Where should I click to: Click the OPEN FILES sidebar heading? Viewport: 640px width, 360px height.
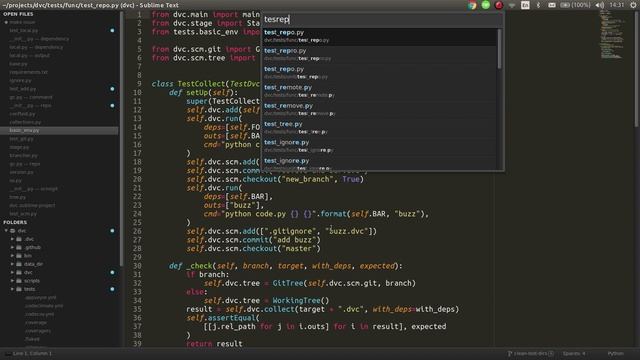[18, 14]
